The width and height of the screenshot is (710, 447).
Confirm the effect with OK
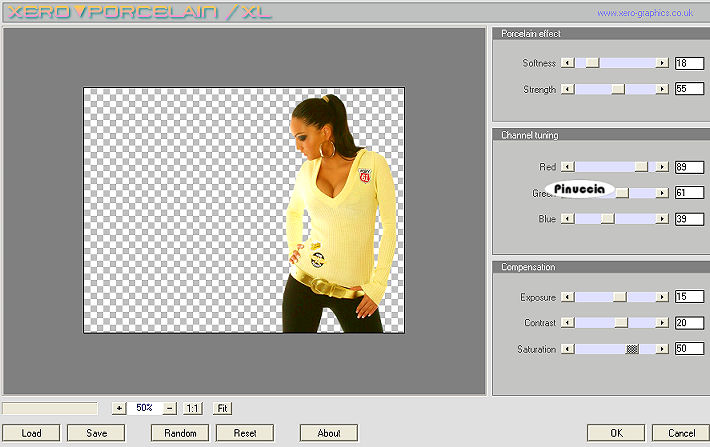tap(616, 433)
